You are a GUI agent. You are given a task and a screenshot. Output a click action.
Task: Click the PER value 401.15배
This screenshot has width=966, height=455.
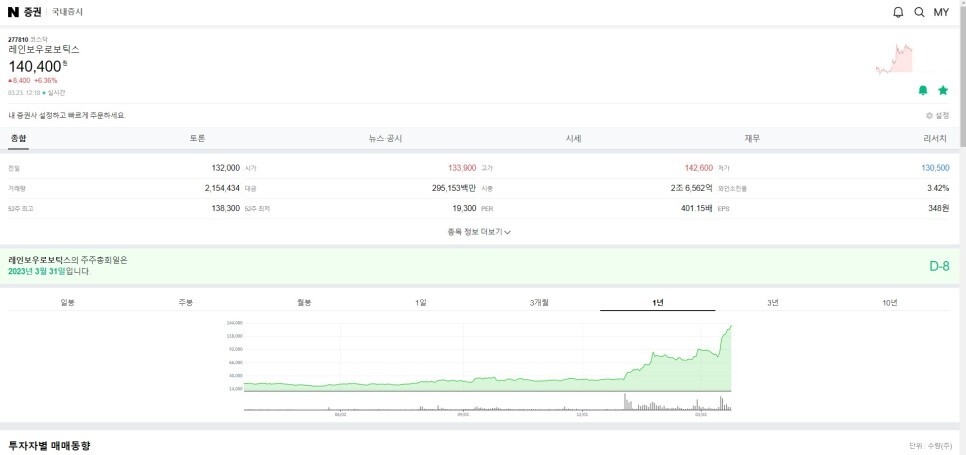697,208
